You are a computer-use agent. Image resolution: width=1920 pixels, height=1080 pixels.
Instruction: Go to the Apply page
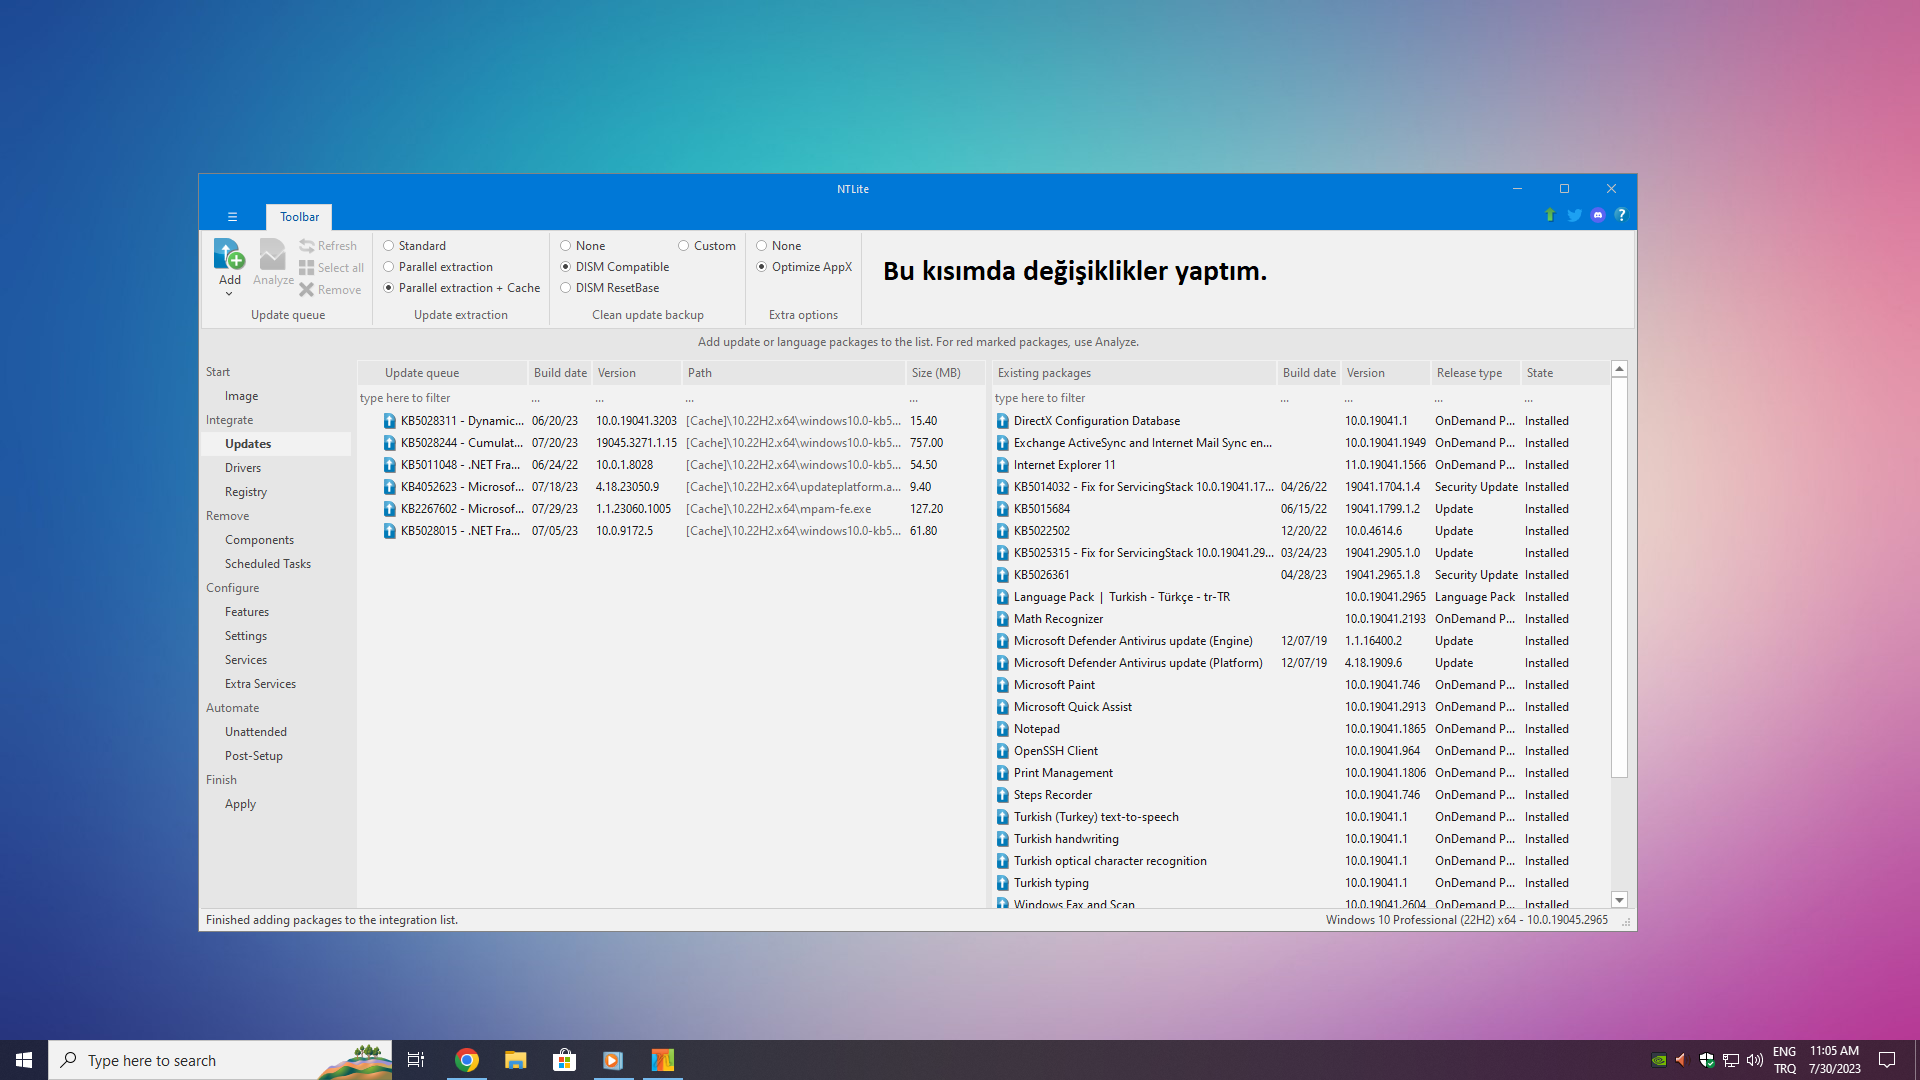[240, 804]
